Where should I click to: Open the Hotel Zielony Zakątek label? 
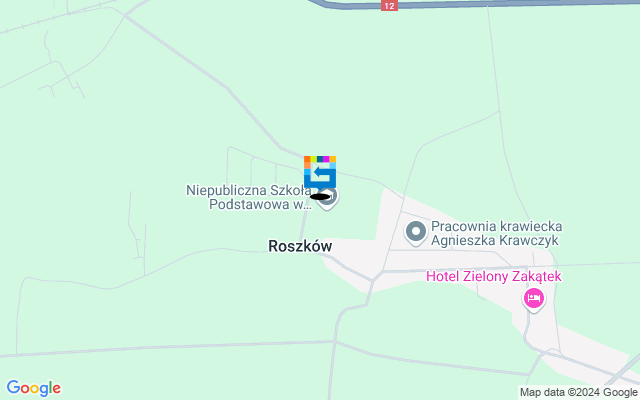(x=494, y=276)
